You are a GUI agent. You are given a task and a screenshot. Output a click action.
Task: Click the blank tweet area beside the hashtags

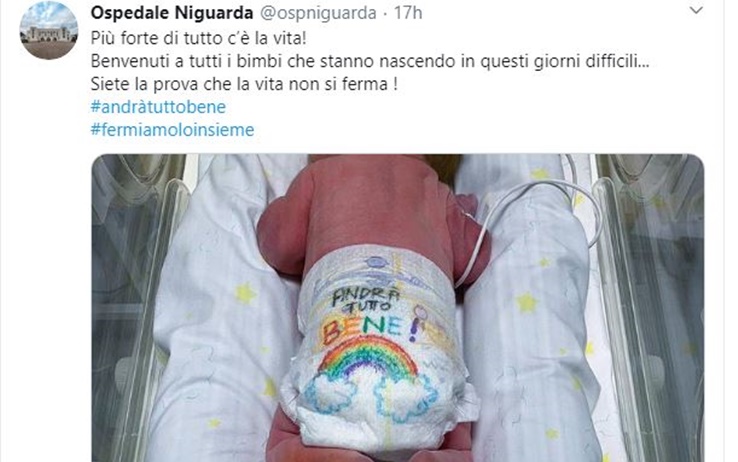[471, 119]
